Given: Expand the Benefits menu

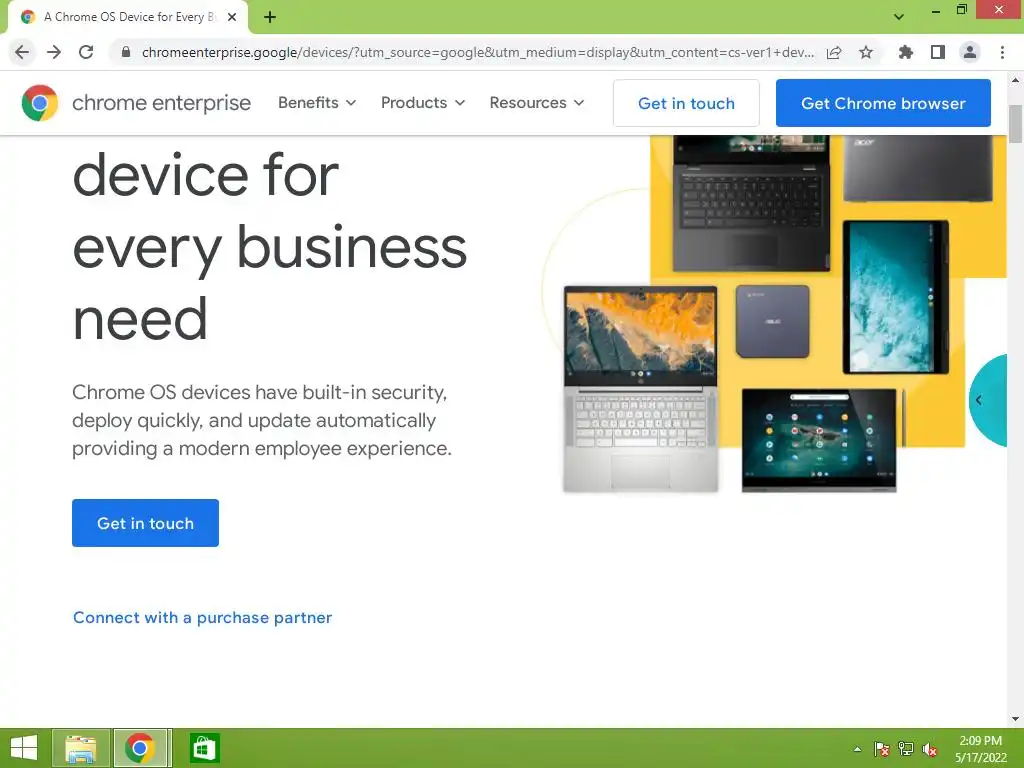Looking at the screenshot, I should [317, 103].
